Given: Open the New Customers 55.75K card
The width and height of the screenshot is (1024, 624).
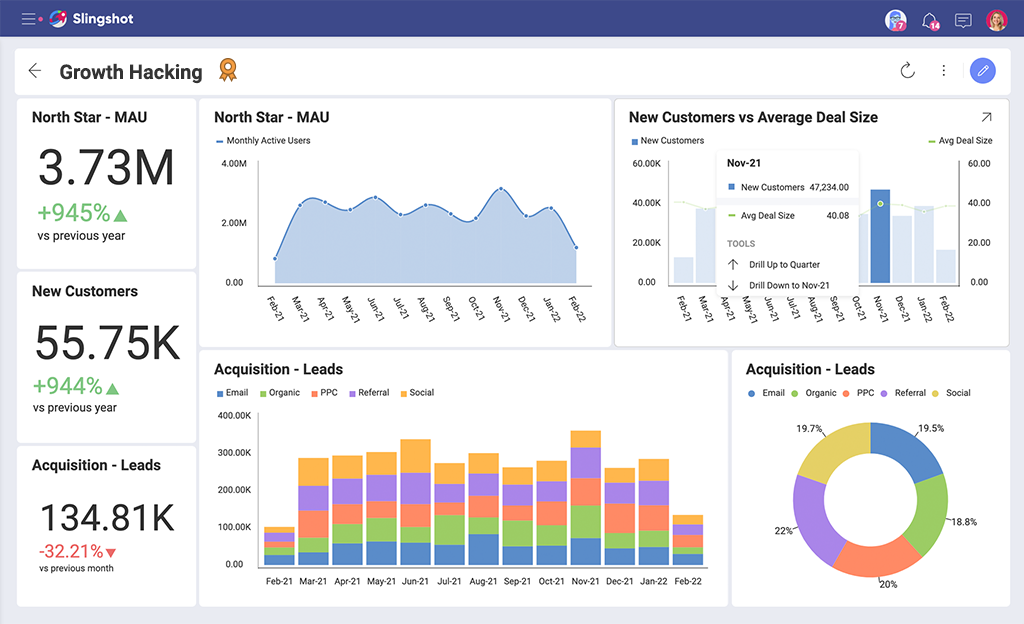Looking at the screenshot, I should pyautogui.click(x=106, y=356).
